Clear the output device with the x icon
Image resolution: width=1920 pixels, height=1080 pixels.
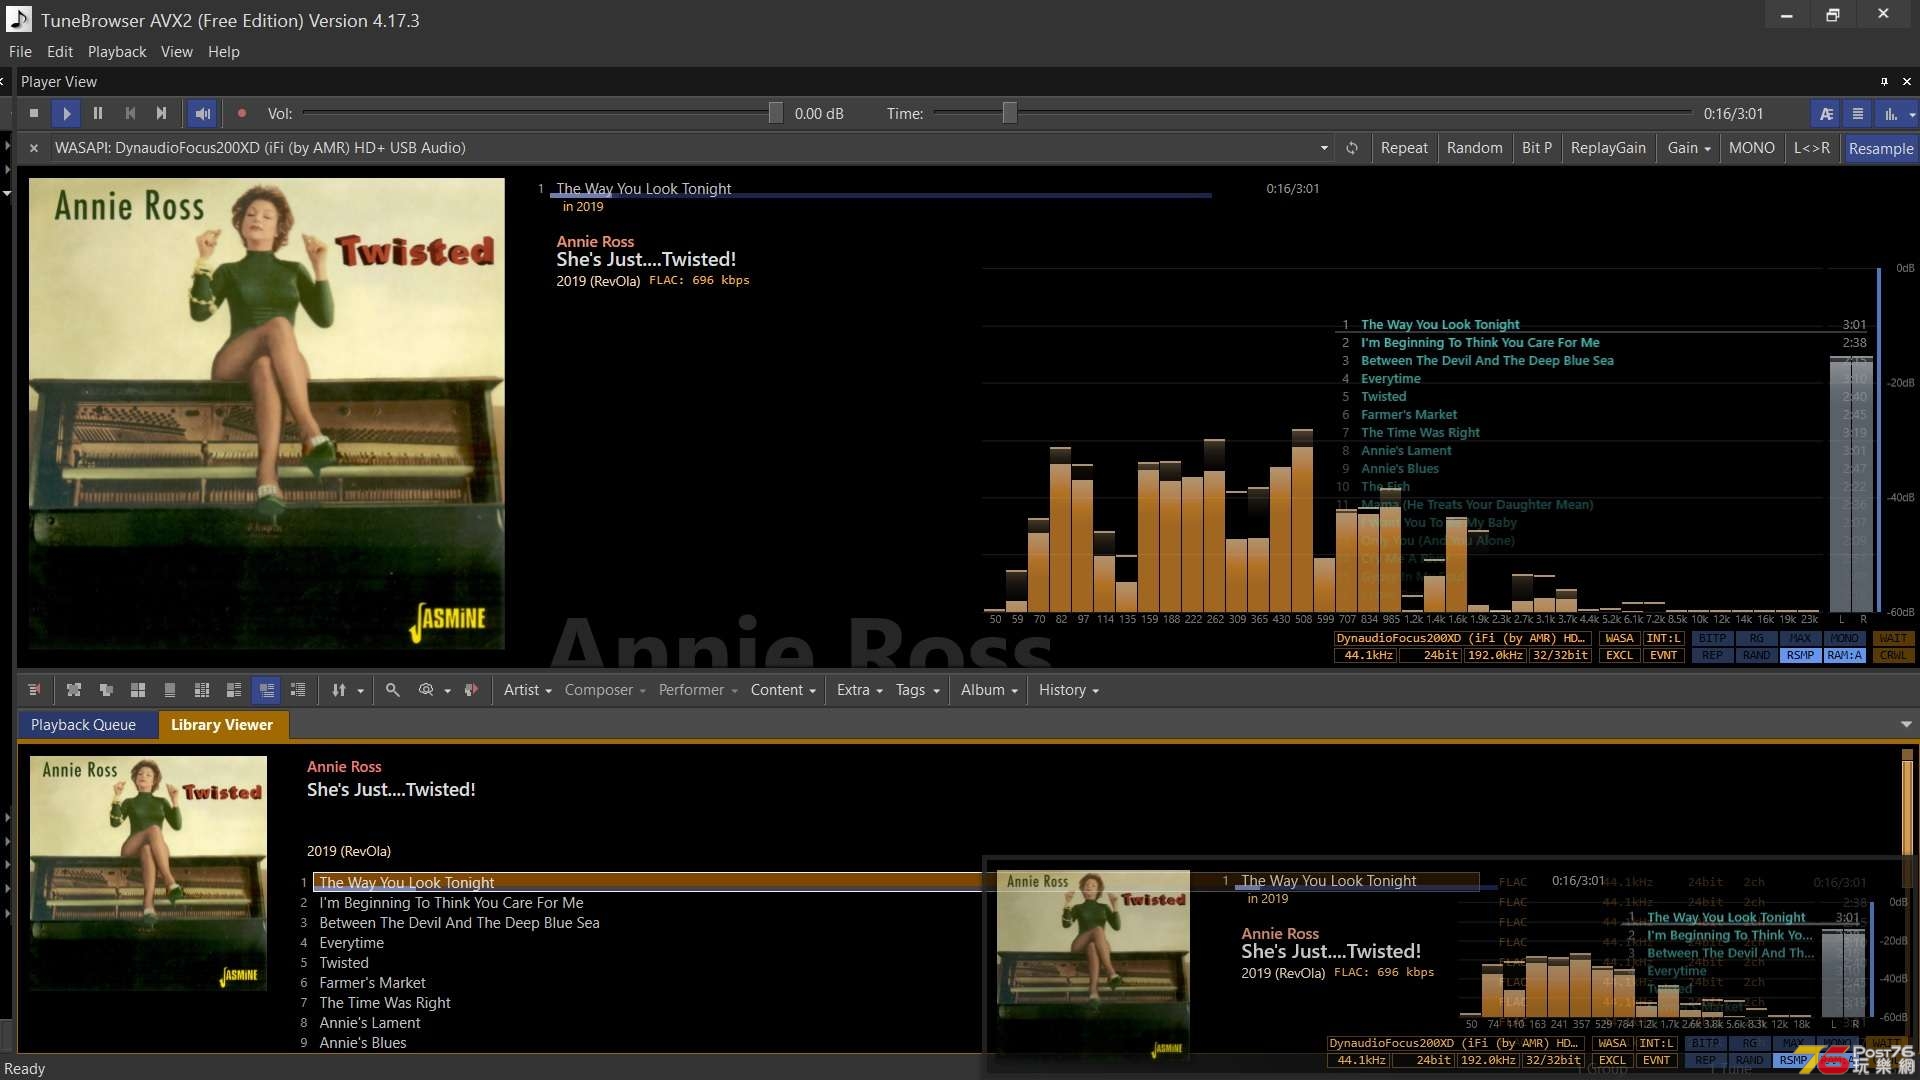pyautogui.click(x=34, y=148)
